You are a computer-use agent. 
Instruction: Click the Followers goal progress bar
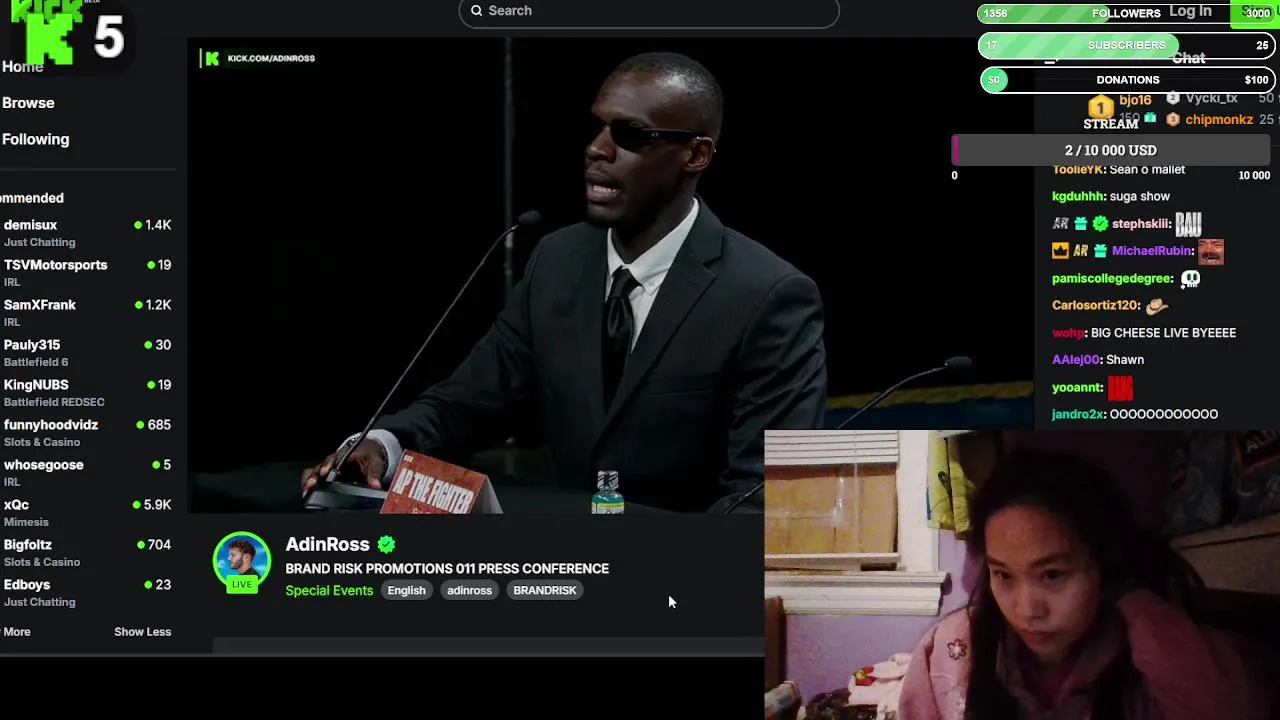1126,13
